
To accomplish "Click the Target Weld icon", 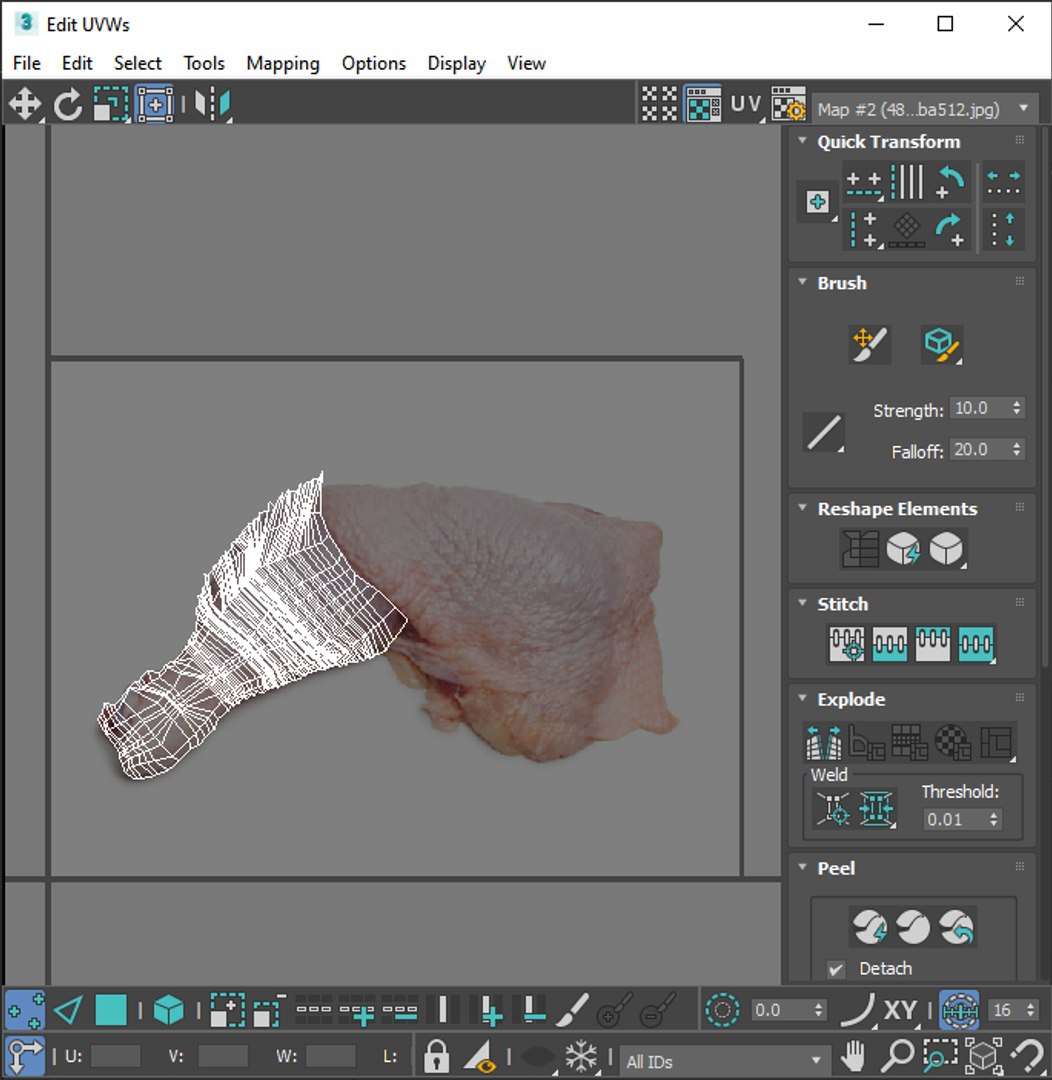I will pos(833,809).
